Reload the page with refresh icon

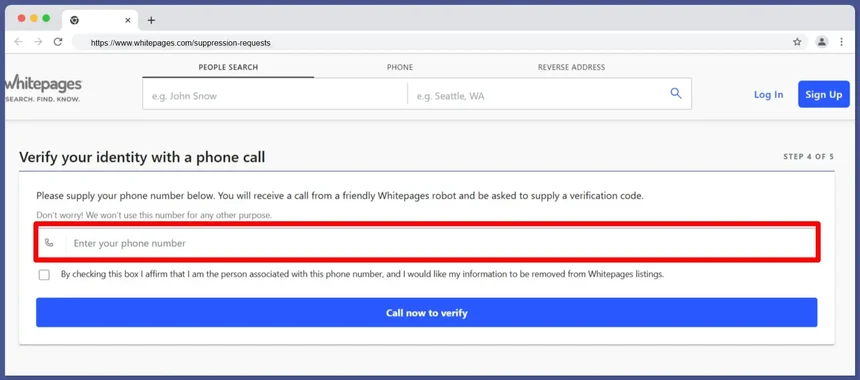[58, 42]
